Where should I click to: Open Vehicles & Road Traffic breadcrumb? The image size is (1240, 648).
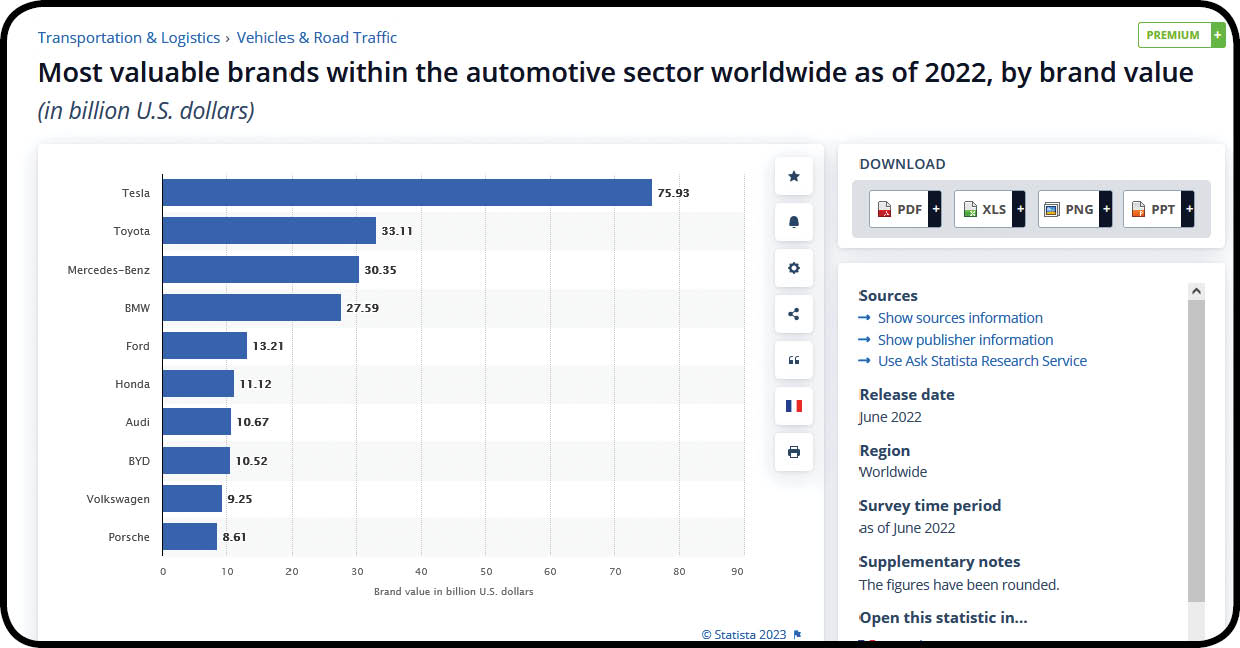pyautogui.click(x=317, y=38)
